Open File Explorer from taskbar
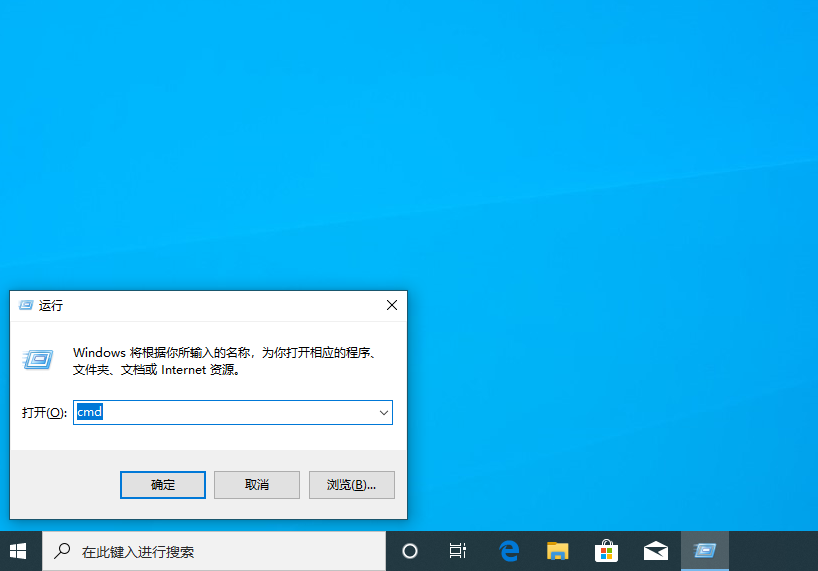This screenshot has width=818, height=571. click(557, 551)
